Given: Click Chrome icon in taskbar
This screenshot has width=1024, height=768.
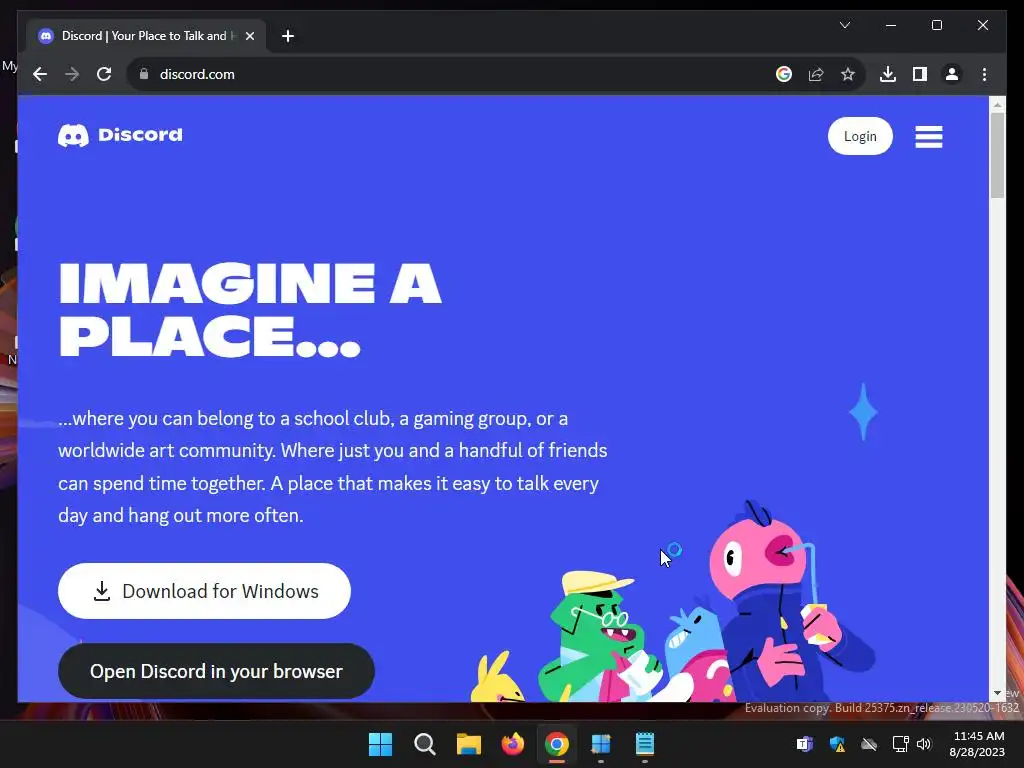Looking at the screenshot, I should click(x=556, y=744).
